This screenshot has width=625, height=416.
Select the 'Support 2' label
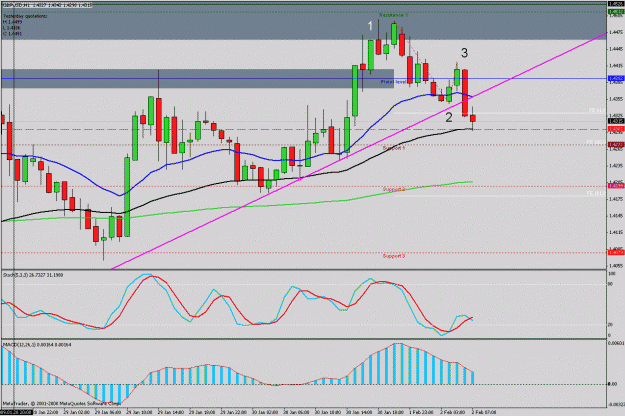click(394, 189)
